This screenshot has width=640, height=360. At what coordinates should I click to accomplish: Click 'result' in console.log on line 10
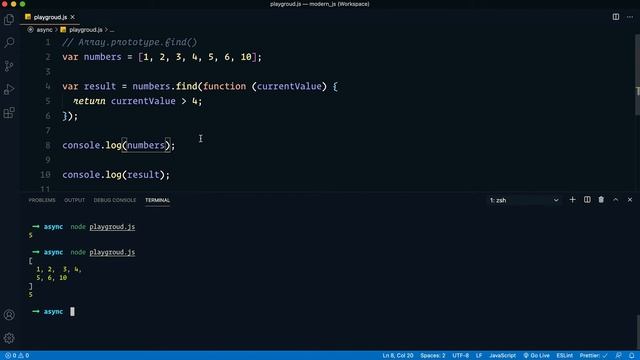(x=143, y=175)
